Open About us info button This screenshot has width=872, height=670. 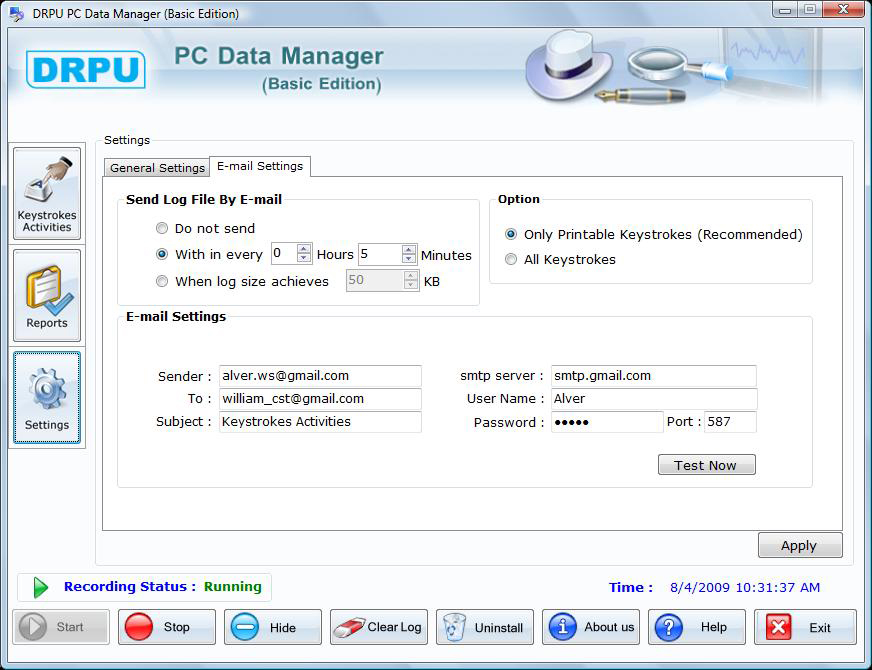(591, 627)
